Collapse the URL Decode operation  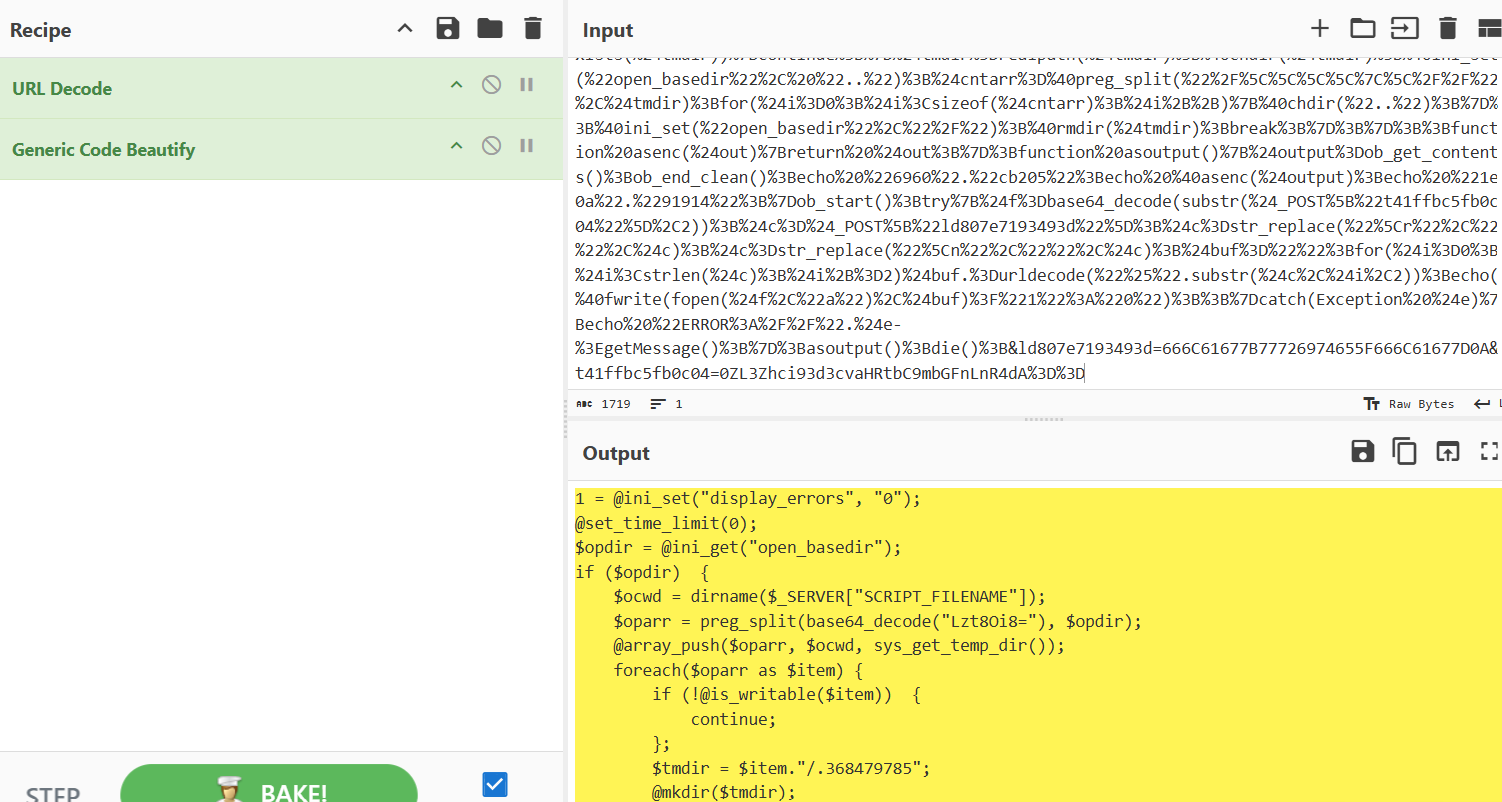coord(456,85)
